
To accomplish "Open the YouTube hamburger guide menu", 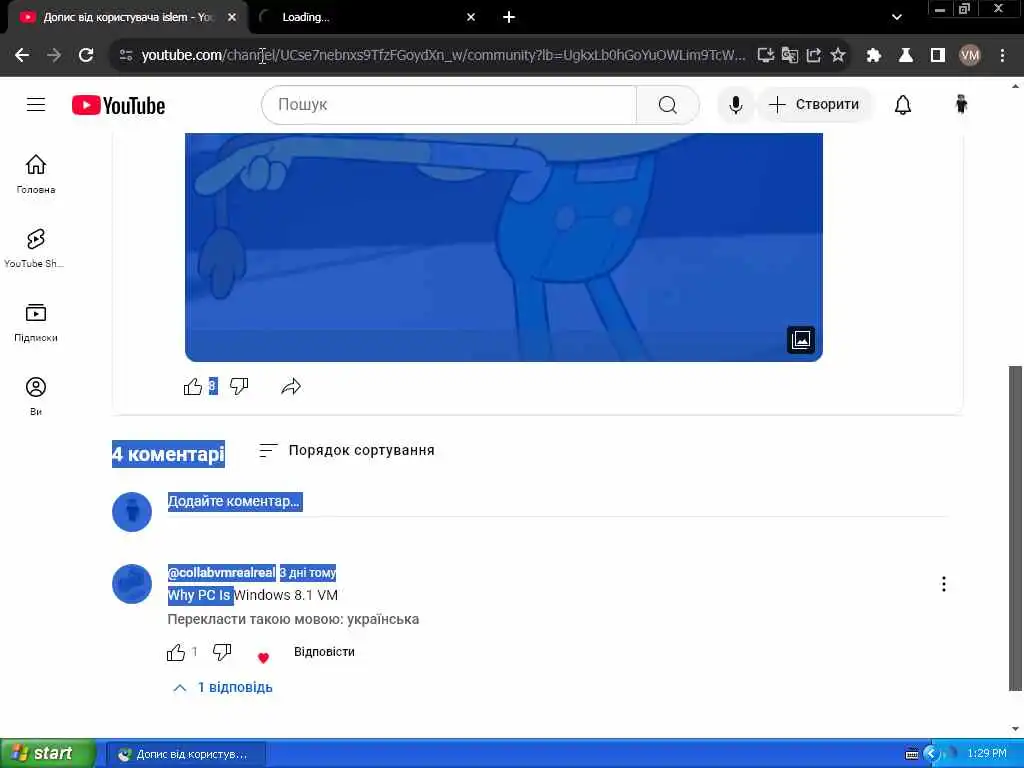I will 36,104.
